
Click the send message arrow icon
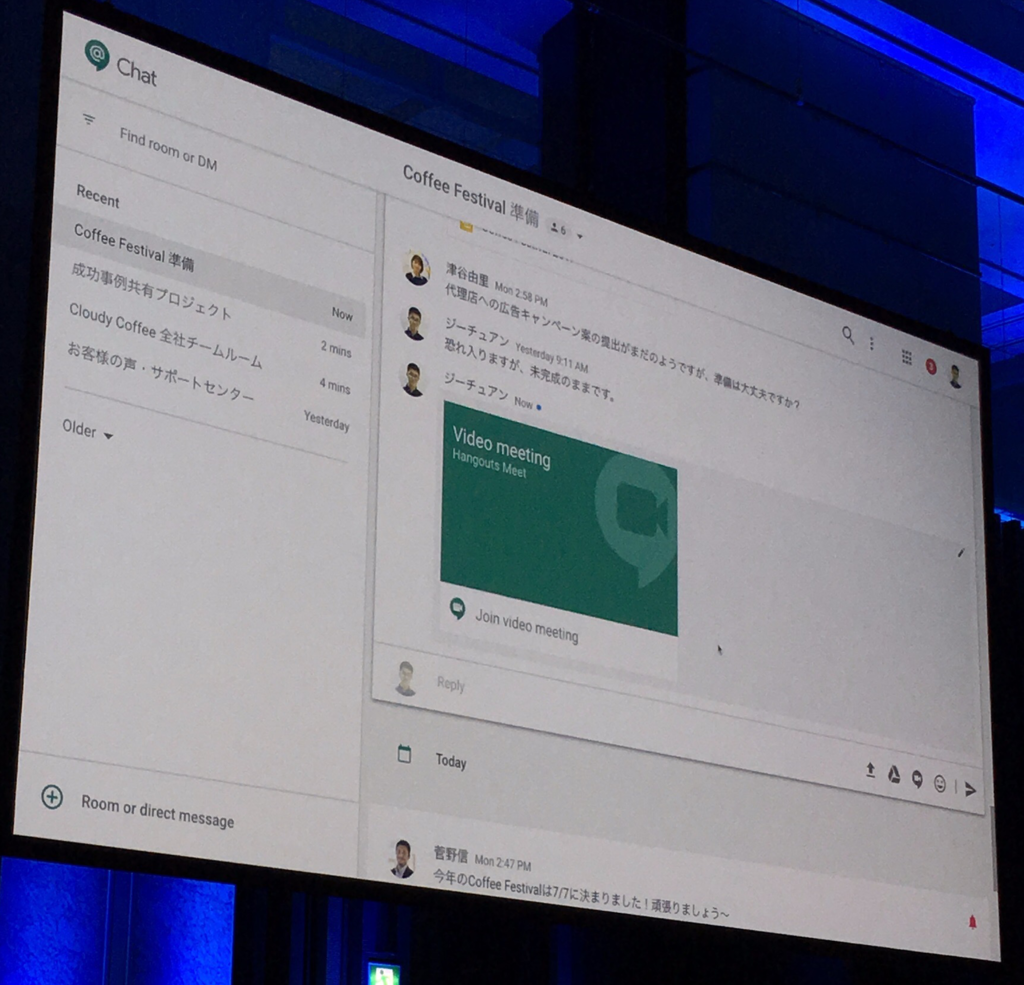(x=970, y=789)
